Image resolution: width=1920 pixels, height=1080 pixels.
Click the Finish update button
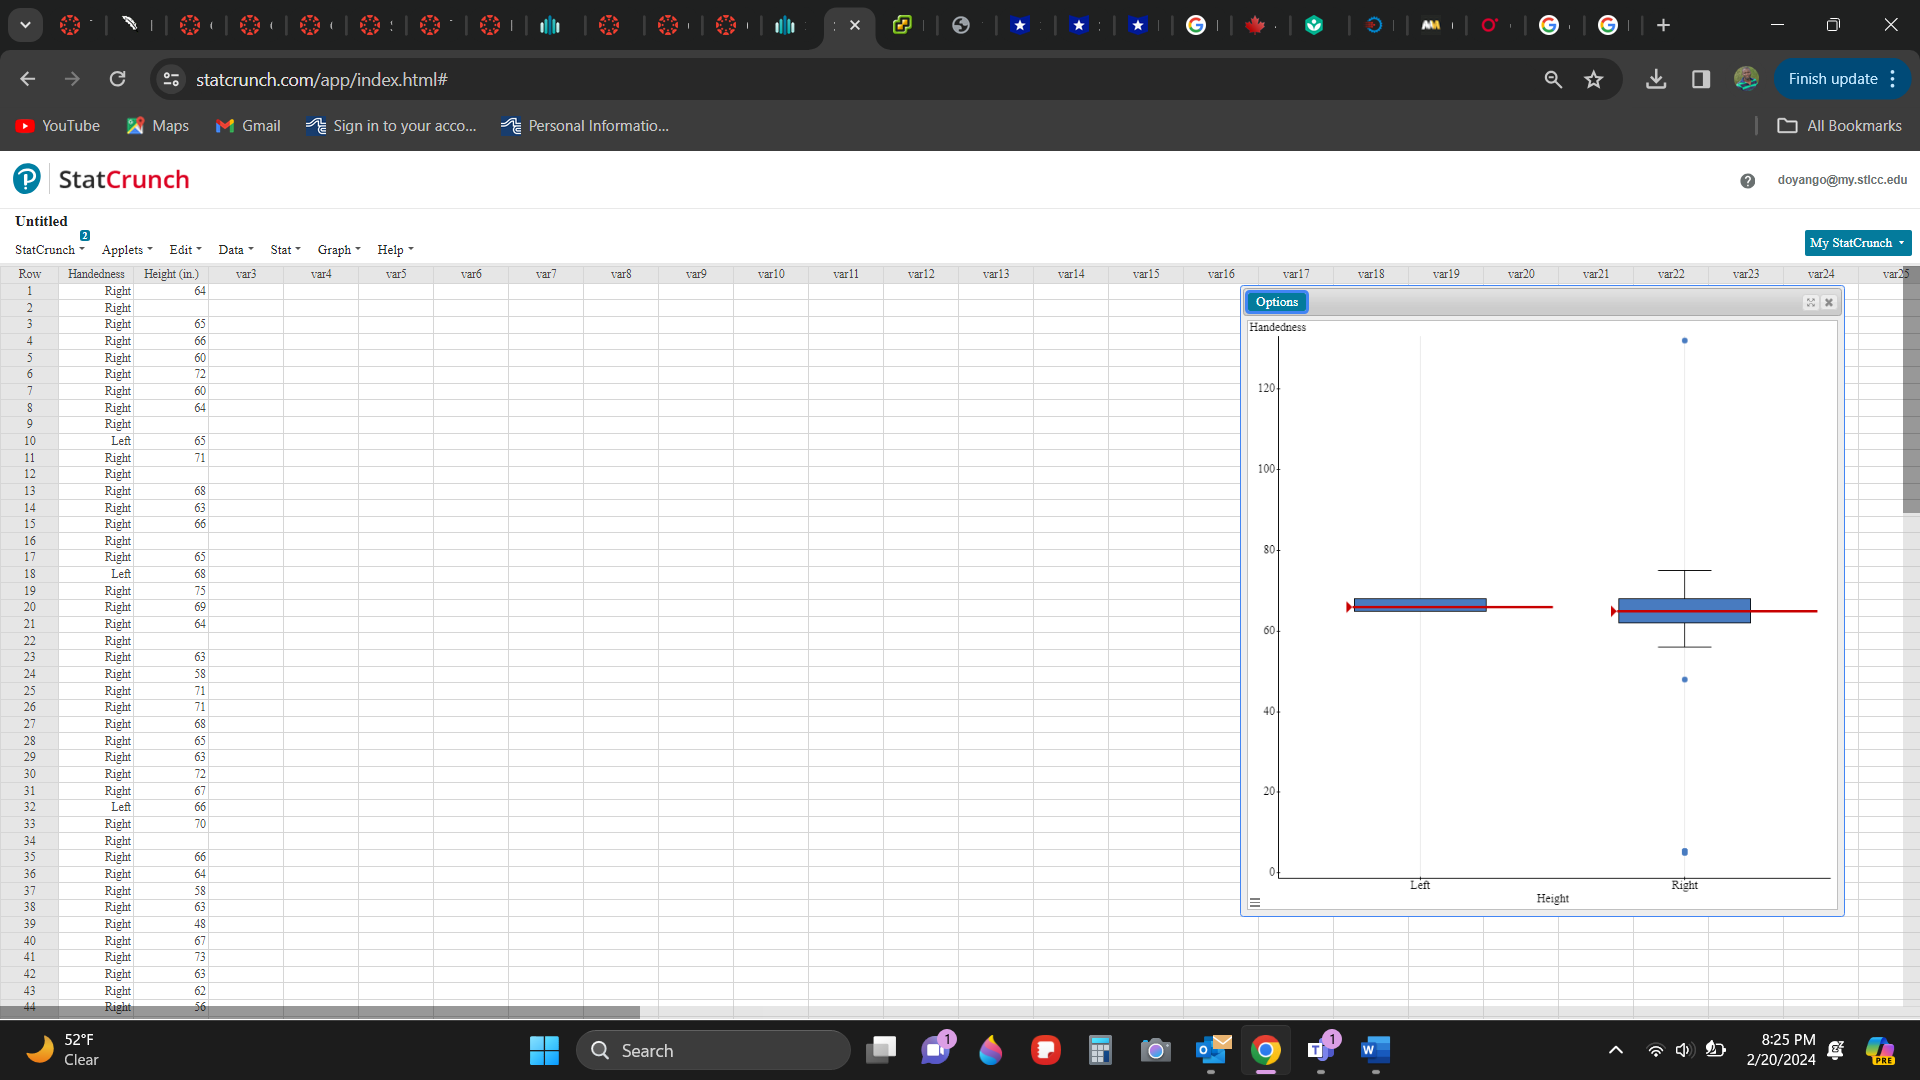pos(1832,79)
